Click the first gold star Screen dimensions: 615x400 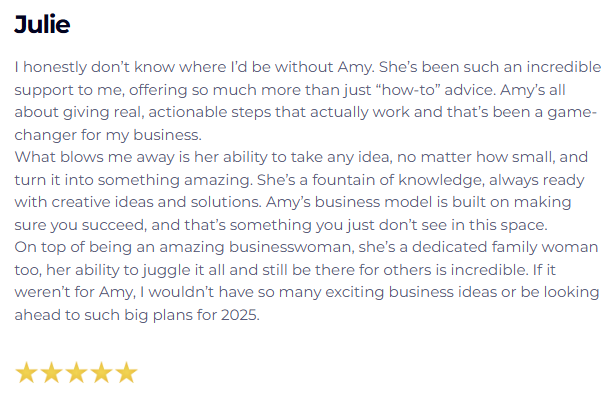(26, 372)
